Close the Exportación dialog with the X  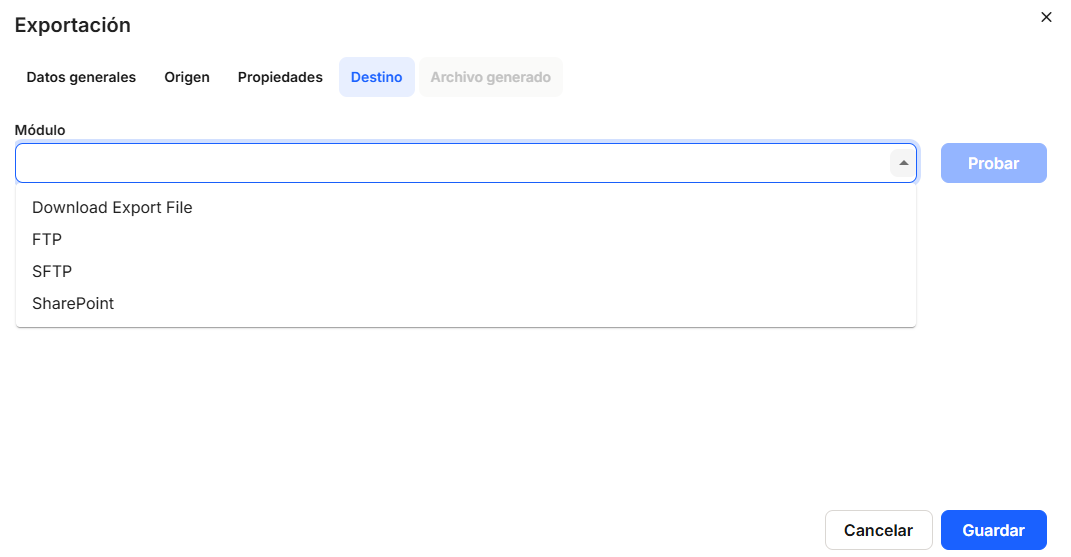(x=1046, y=17)
